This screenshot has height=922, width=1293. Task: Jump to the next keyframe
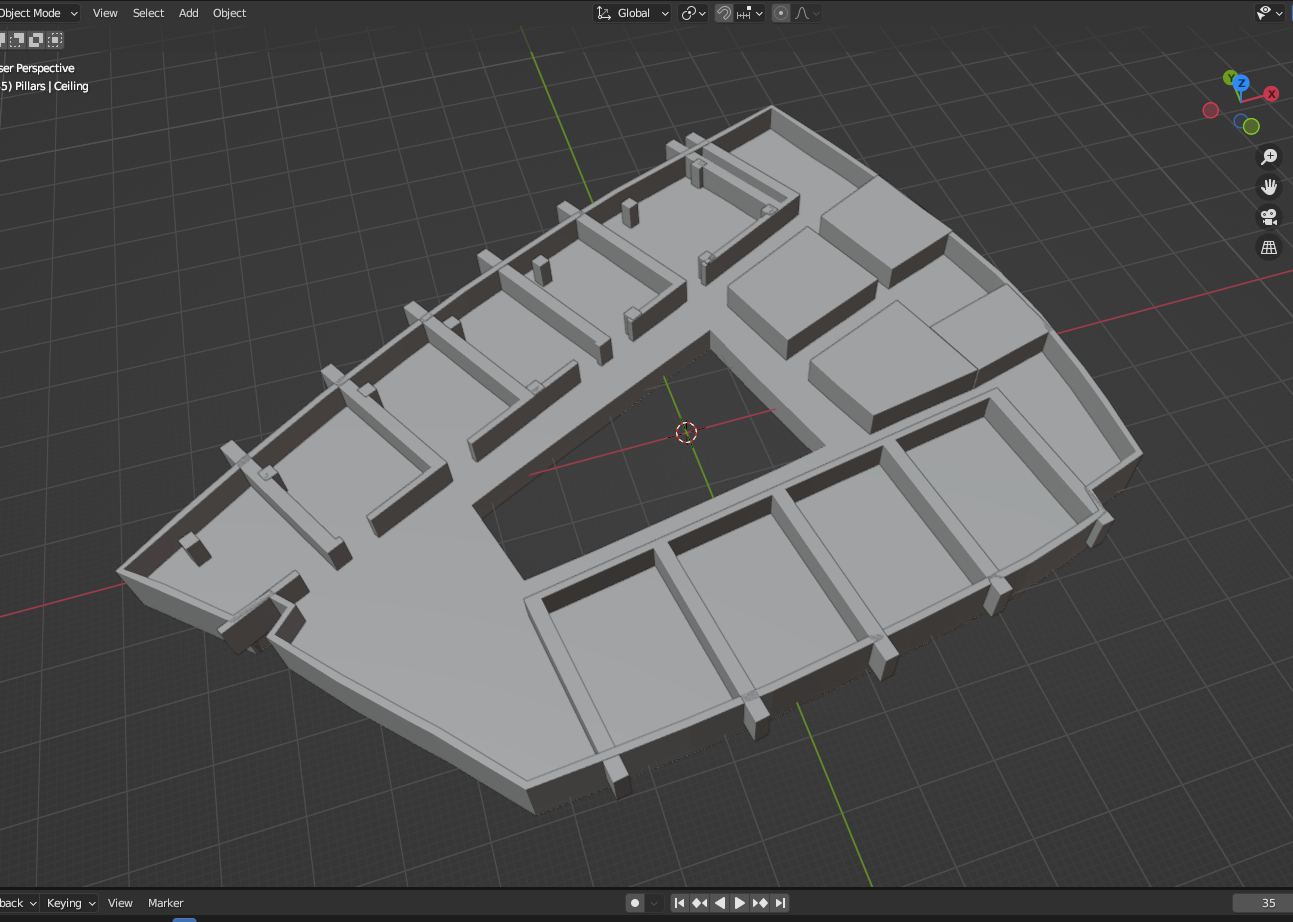pyautogui.click(x=760, y=903)
